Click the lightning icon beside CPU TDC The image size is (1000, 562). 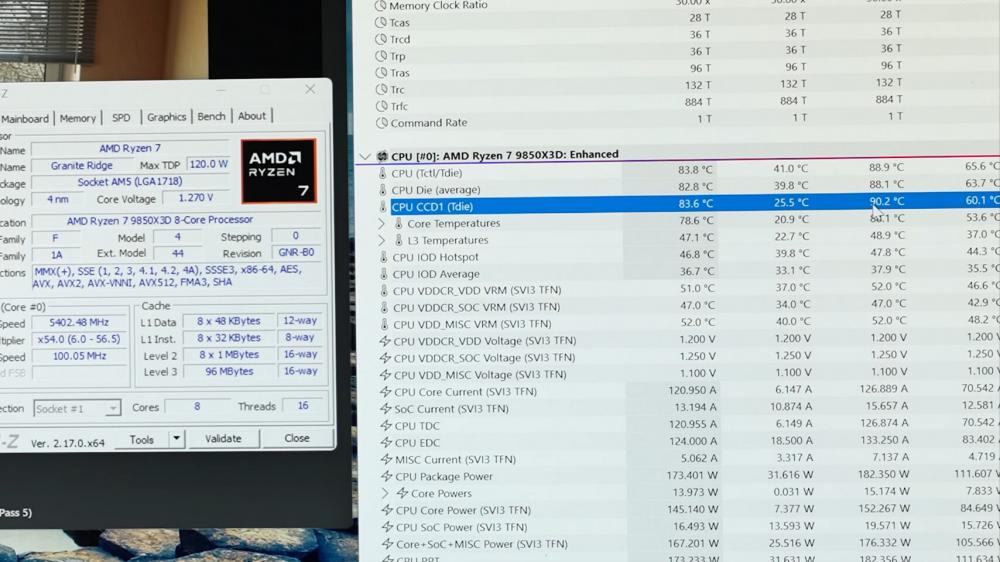point(386,426)
